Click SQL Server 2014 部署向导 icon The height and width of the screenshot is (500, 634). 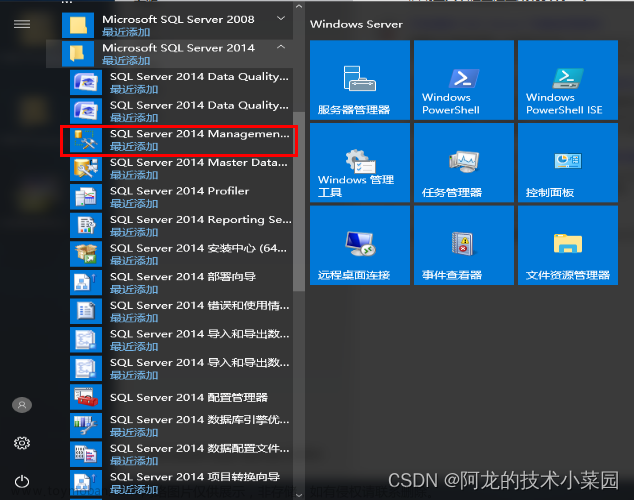point(86,283)
